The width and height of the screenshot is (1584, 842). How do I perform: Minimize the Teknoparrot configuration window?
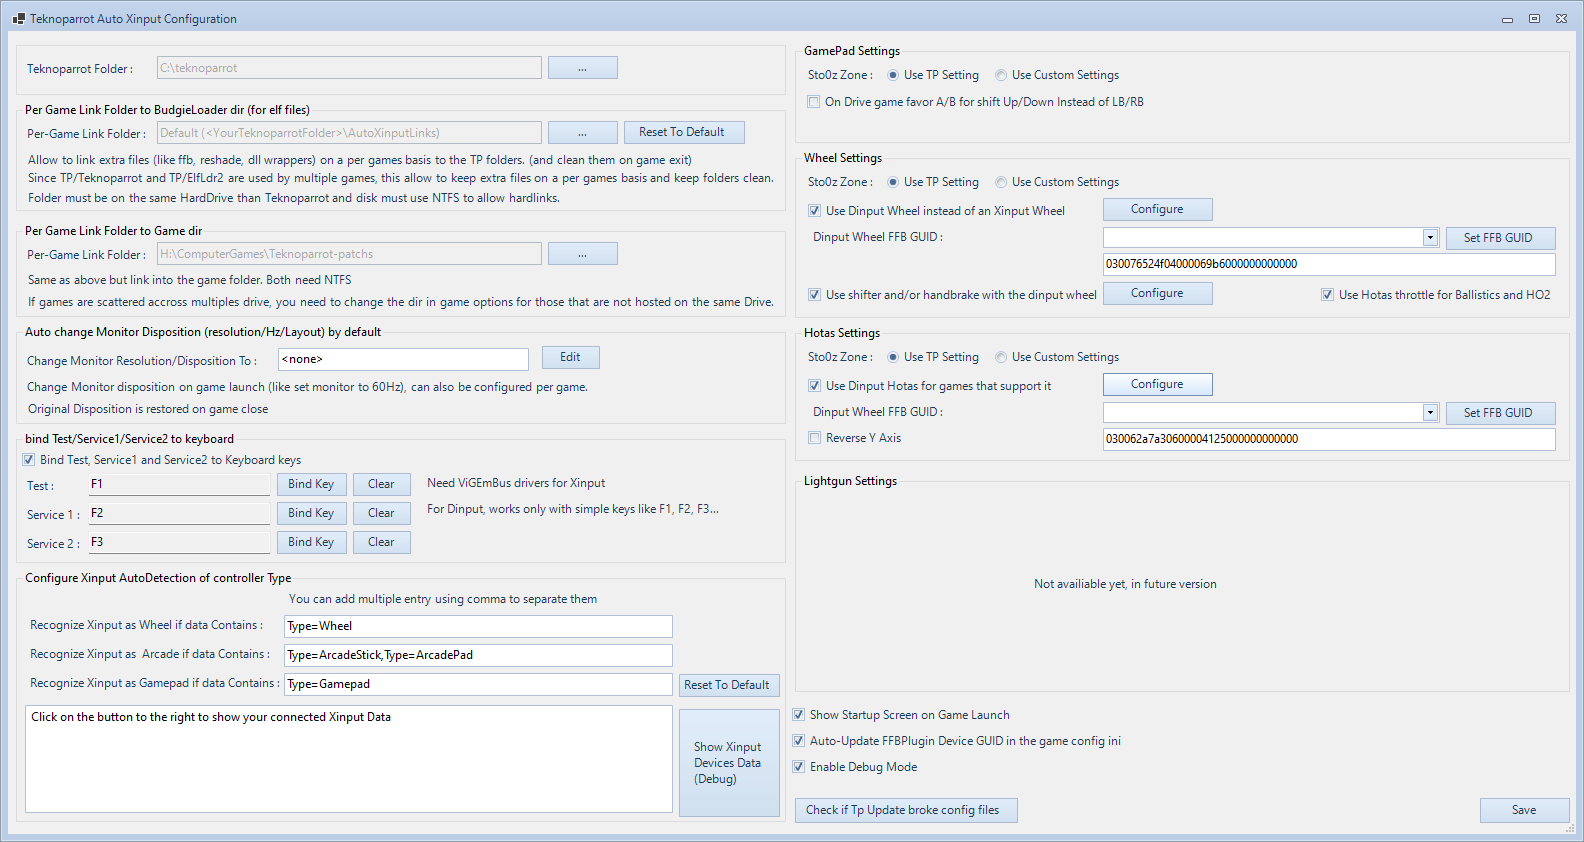pyautogui.click(x=1507, y=19)
